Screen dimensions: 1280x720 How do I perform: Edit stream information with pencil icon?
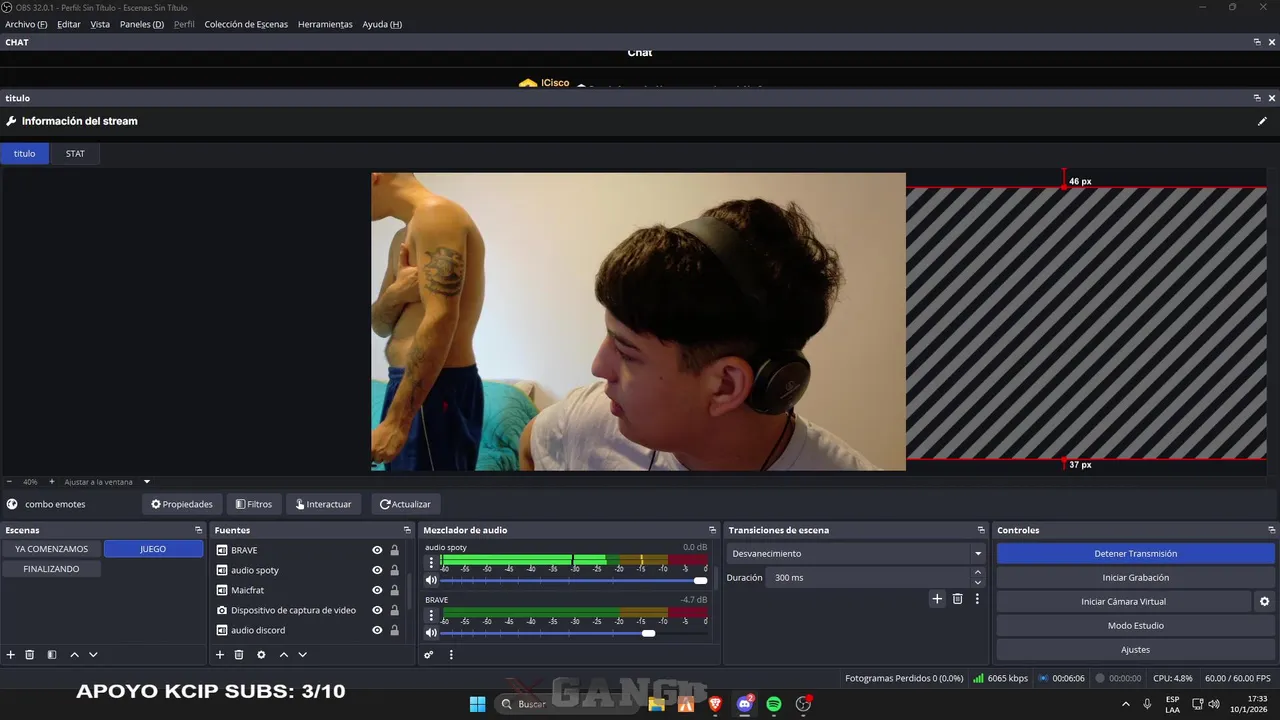(1262, 121)
